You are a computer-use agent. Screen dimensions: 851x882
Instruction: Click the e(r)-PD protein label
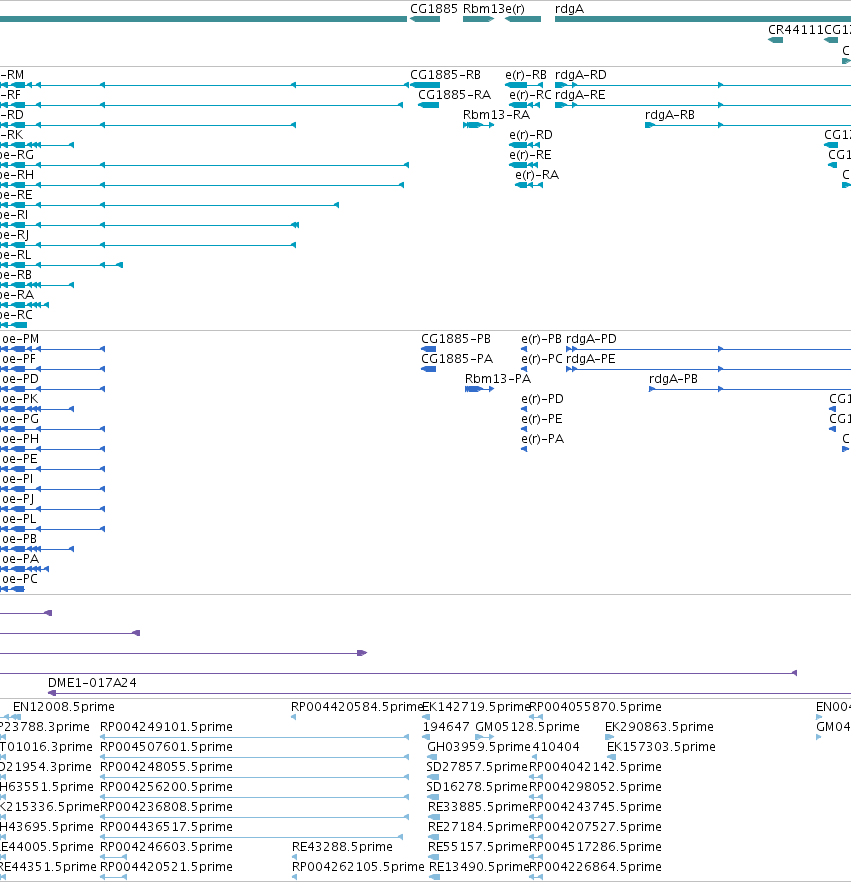[x=543, y=399]
